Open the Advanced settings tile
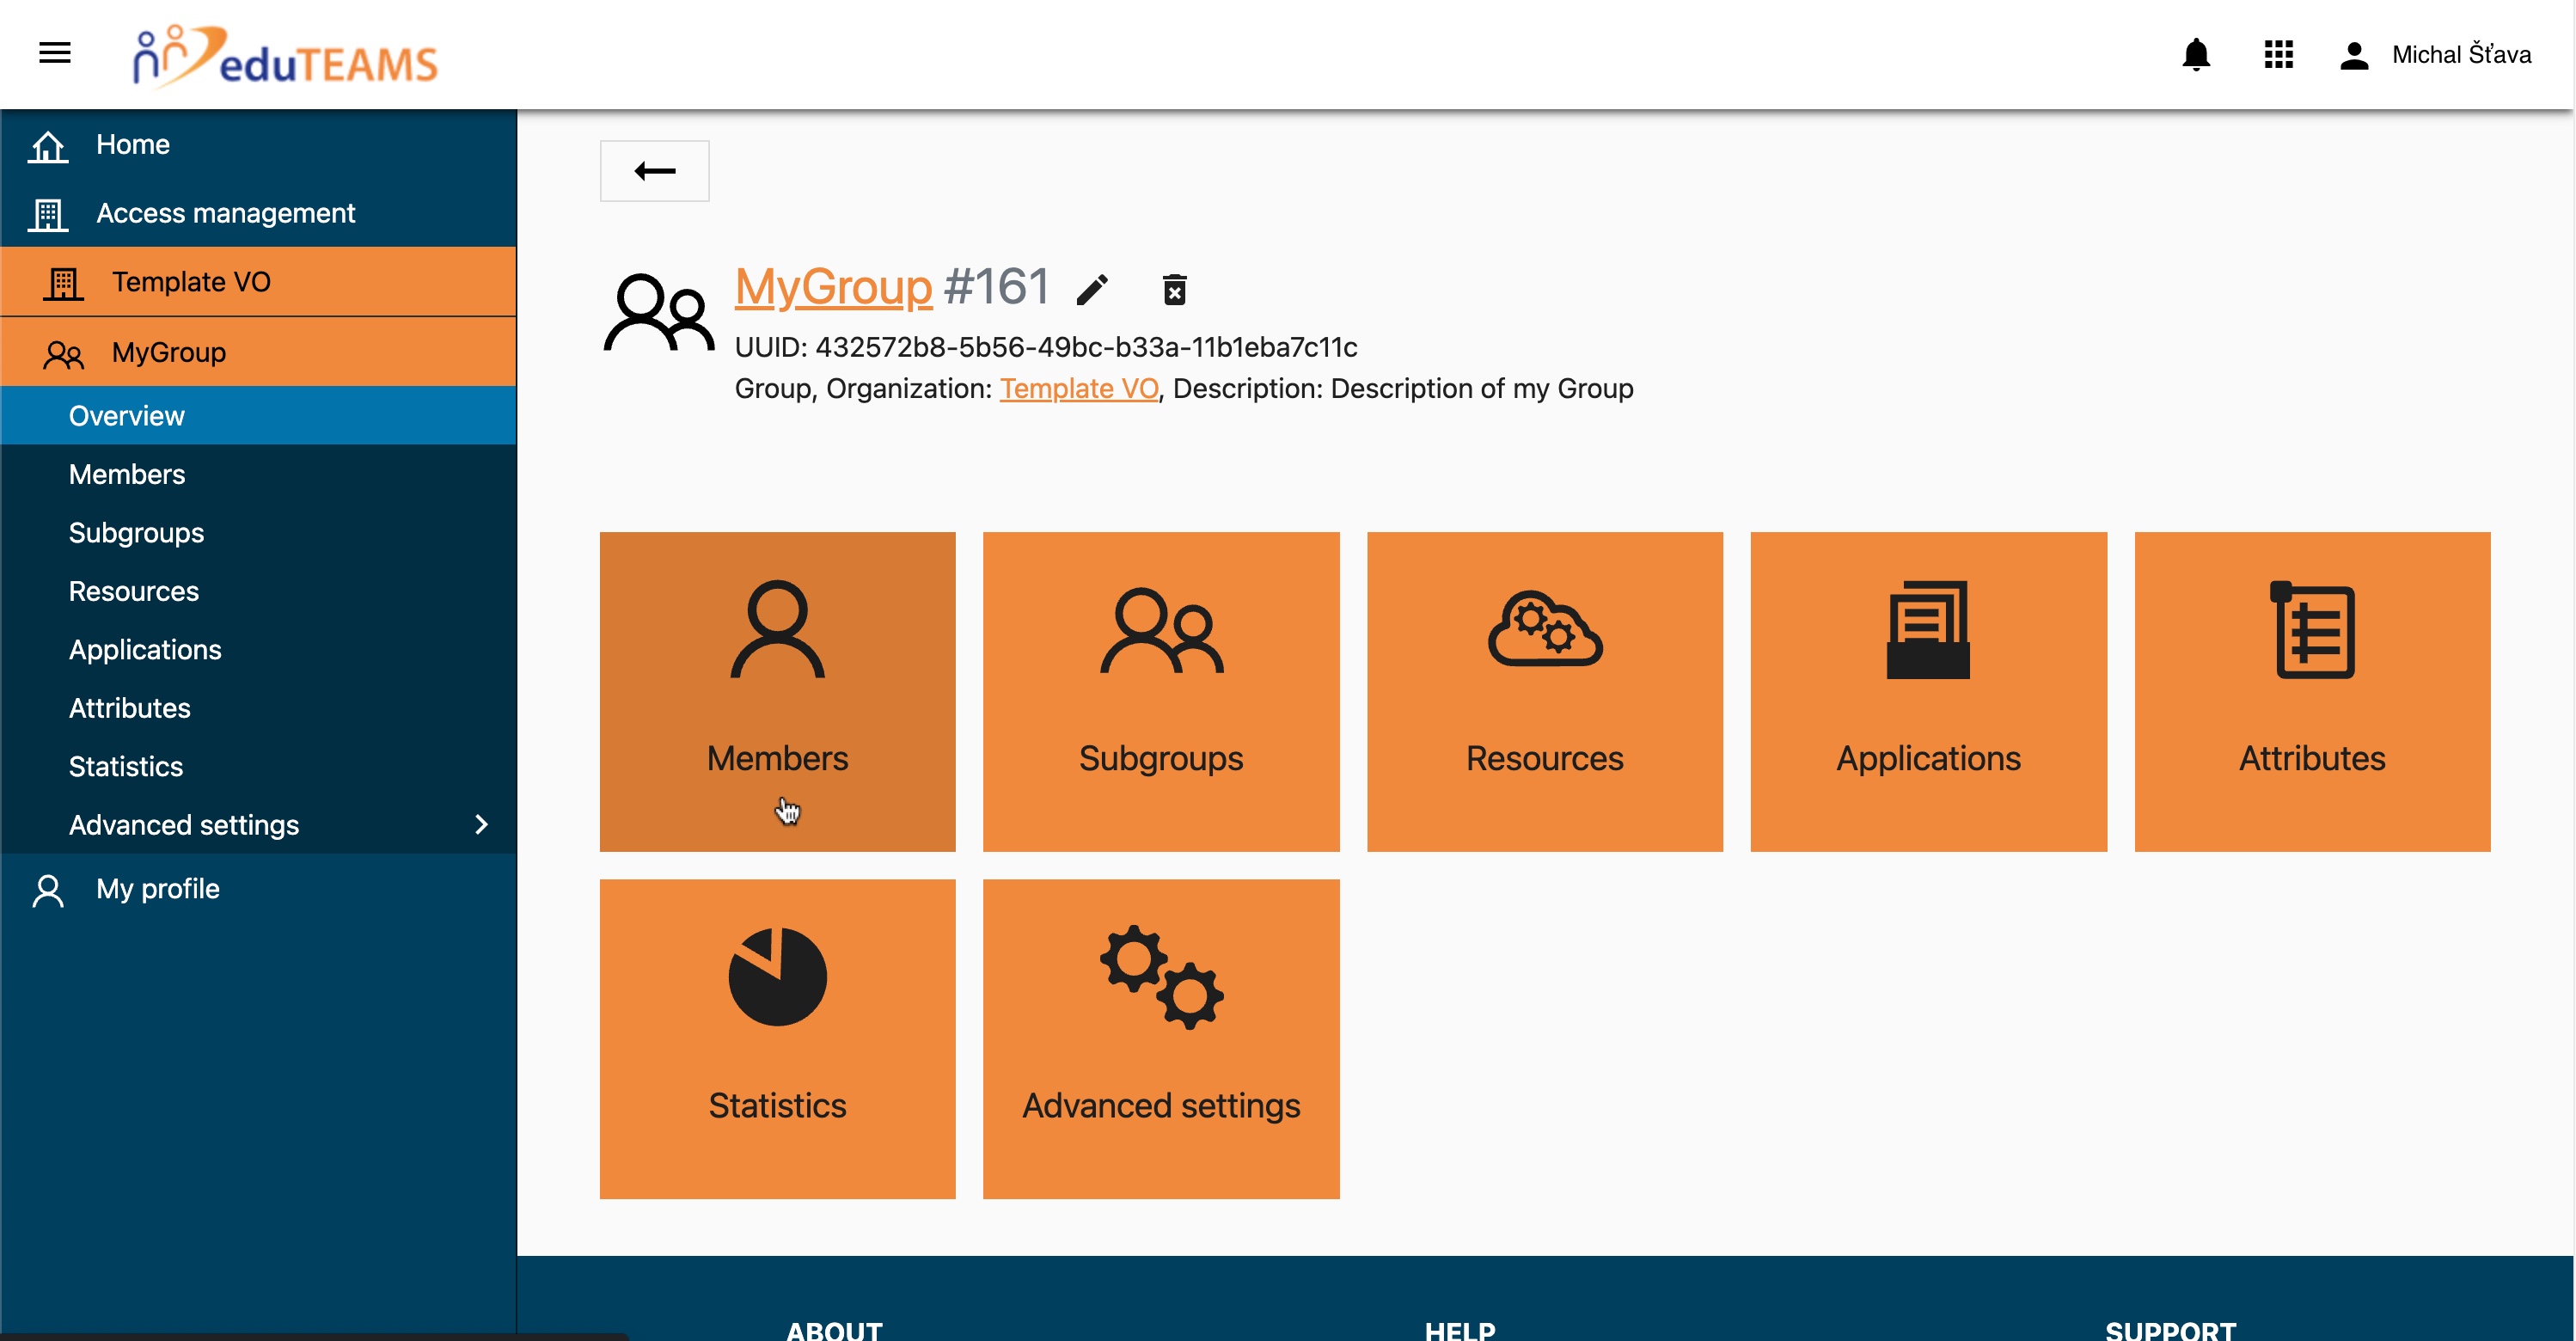This screenshot has height=1341, width=2576. click(1160, 1038)
